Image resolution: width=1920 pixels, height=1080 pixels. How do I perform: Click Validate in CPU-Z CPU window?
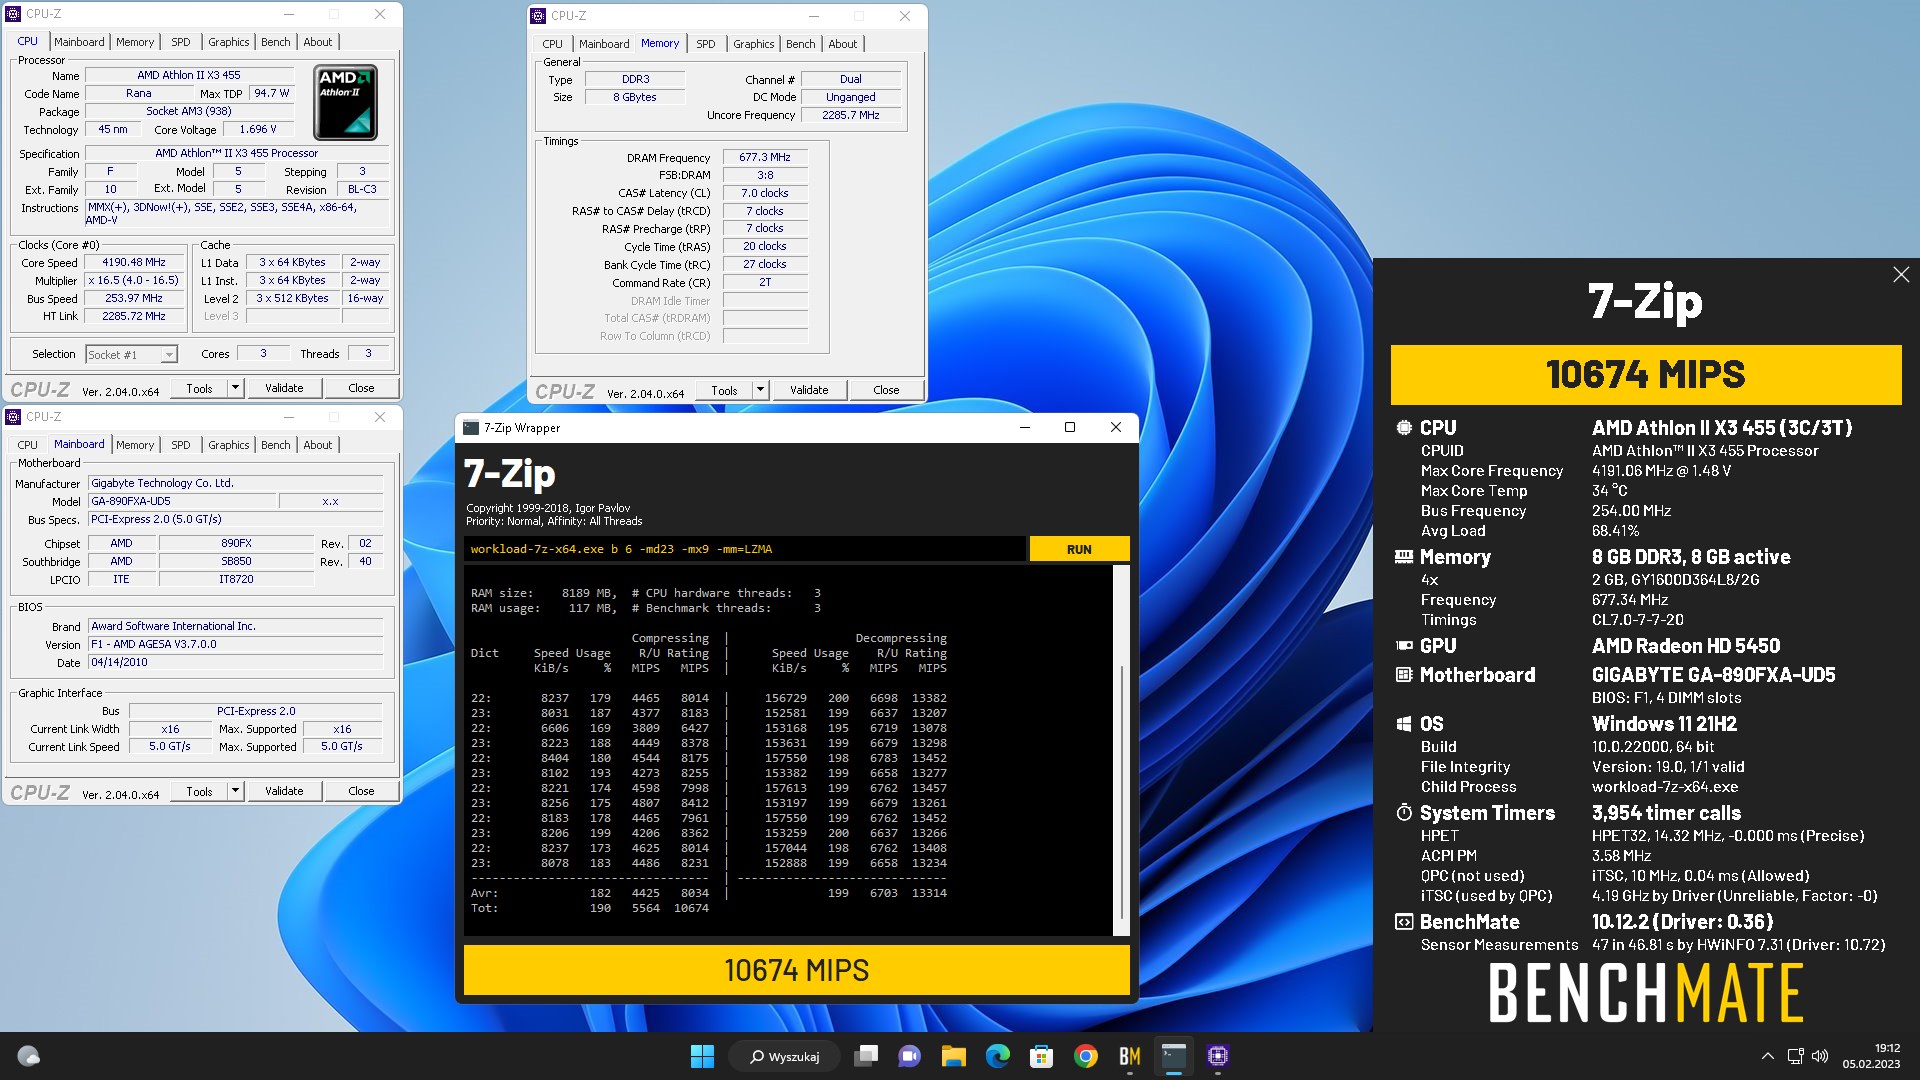pyautogui.click(x=284, y=388)
